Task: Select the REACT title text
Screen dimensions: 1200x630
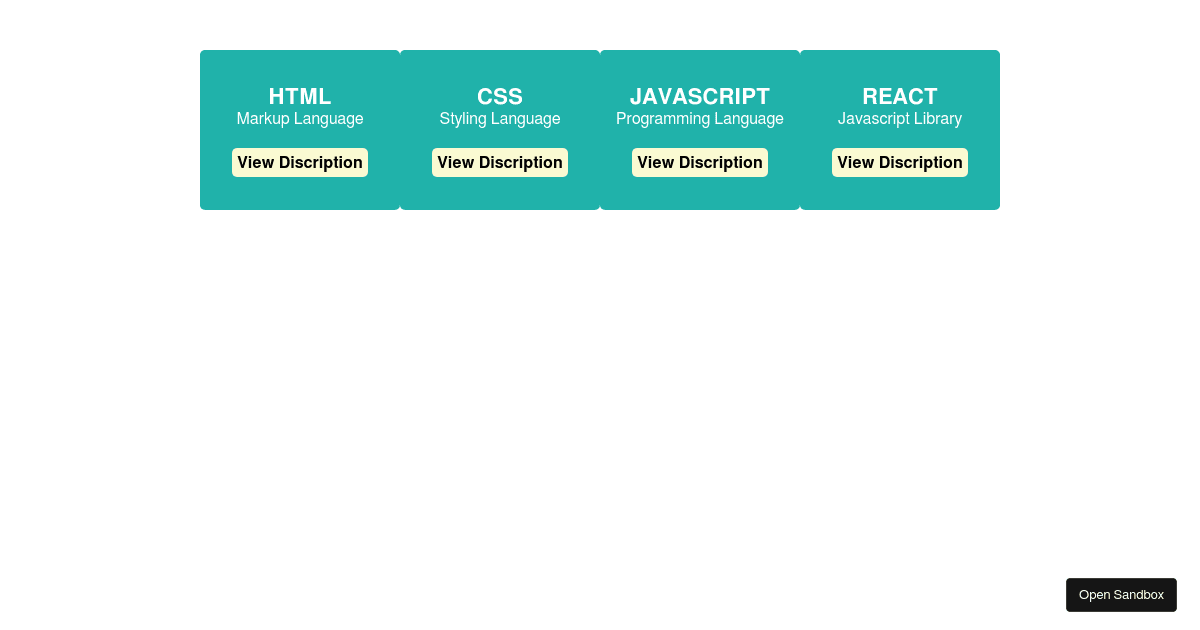Action: (900, 97)
